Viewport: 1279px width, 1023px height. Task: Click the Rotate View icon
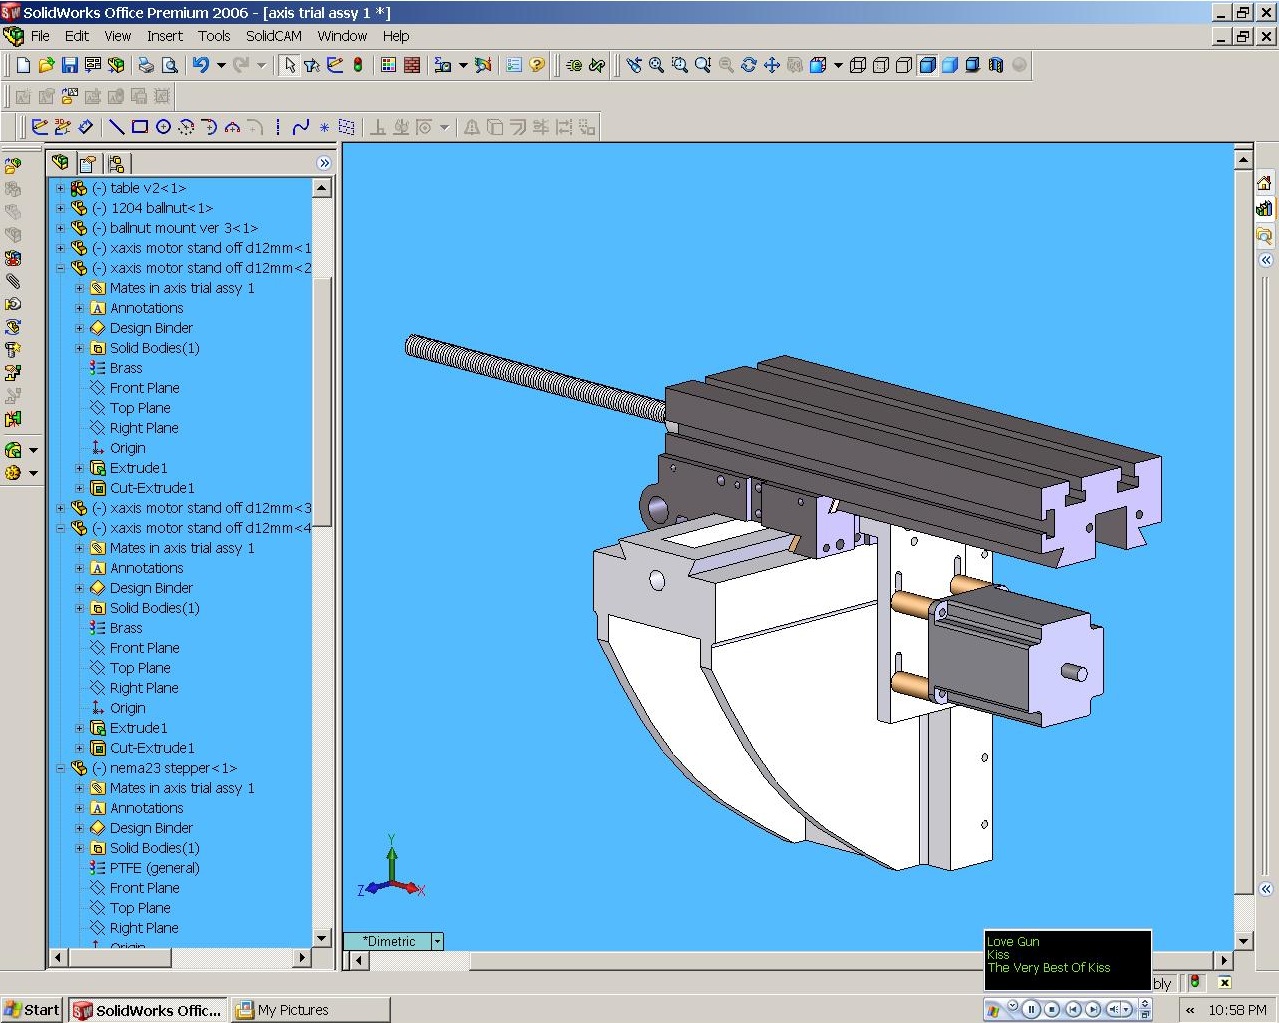(748, 65)
